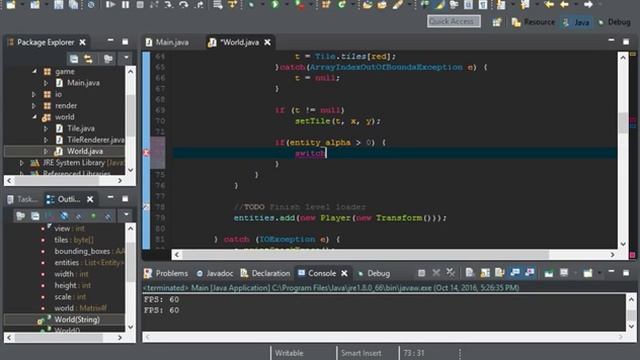Click the Step Over debug icon
Image resolution: width=640 pixels, height=360 pixels.
pyautogui.click(x=184, y=4)
